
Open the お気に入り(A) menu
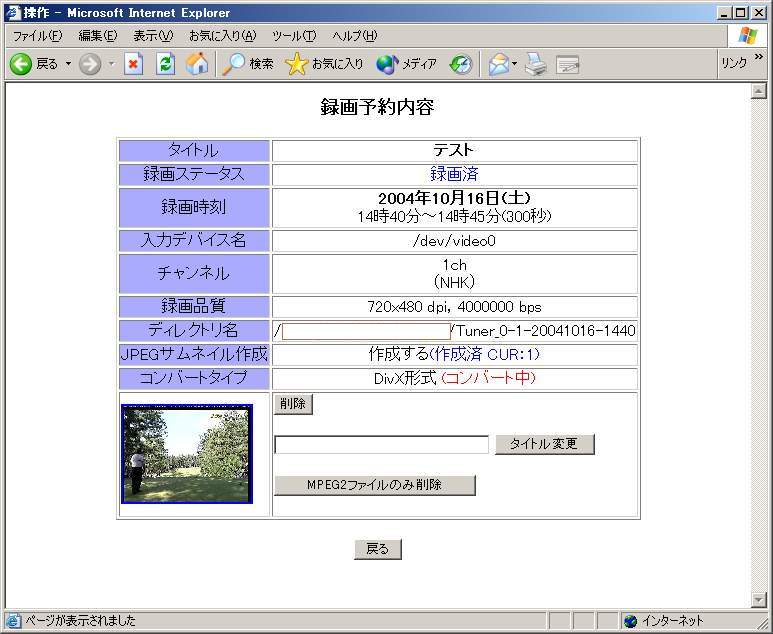[222, 36]
